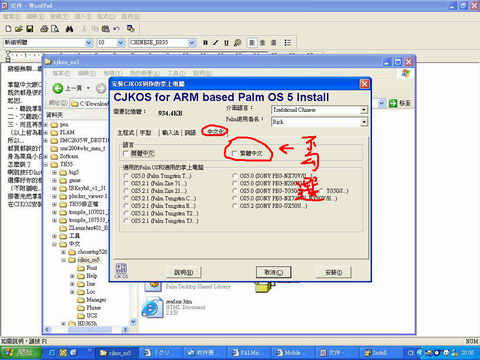This screenshot has width=480, height=360.
Task: Click scroll-down arrow of Explorer folder tree
Action: 133,322
